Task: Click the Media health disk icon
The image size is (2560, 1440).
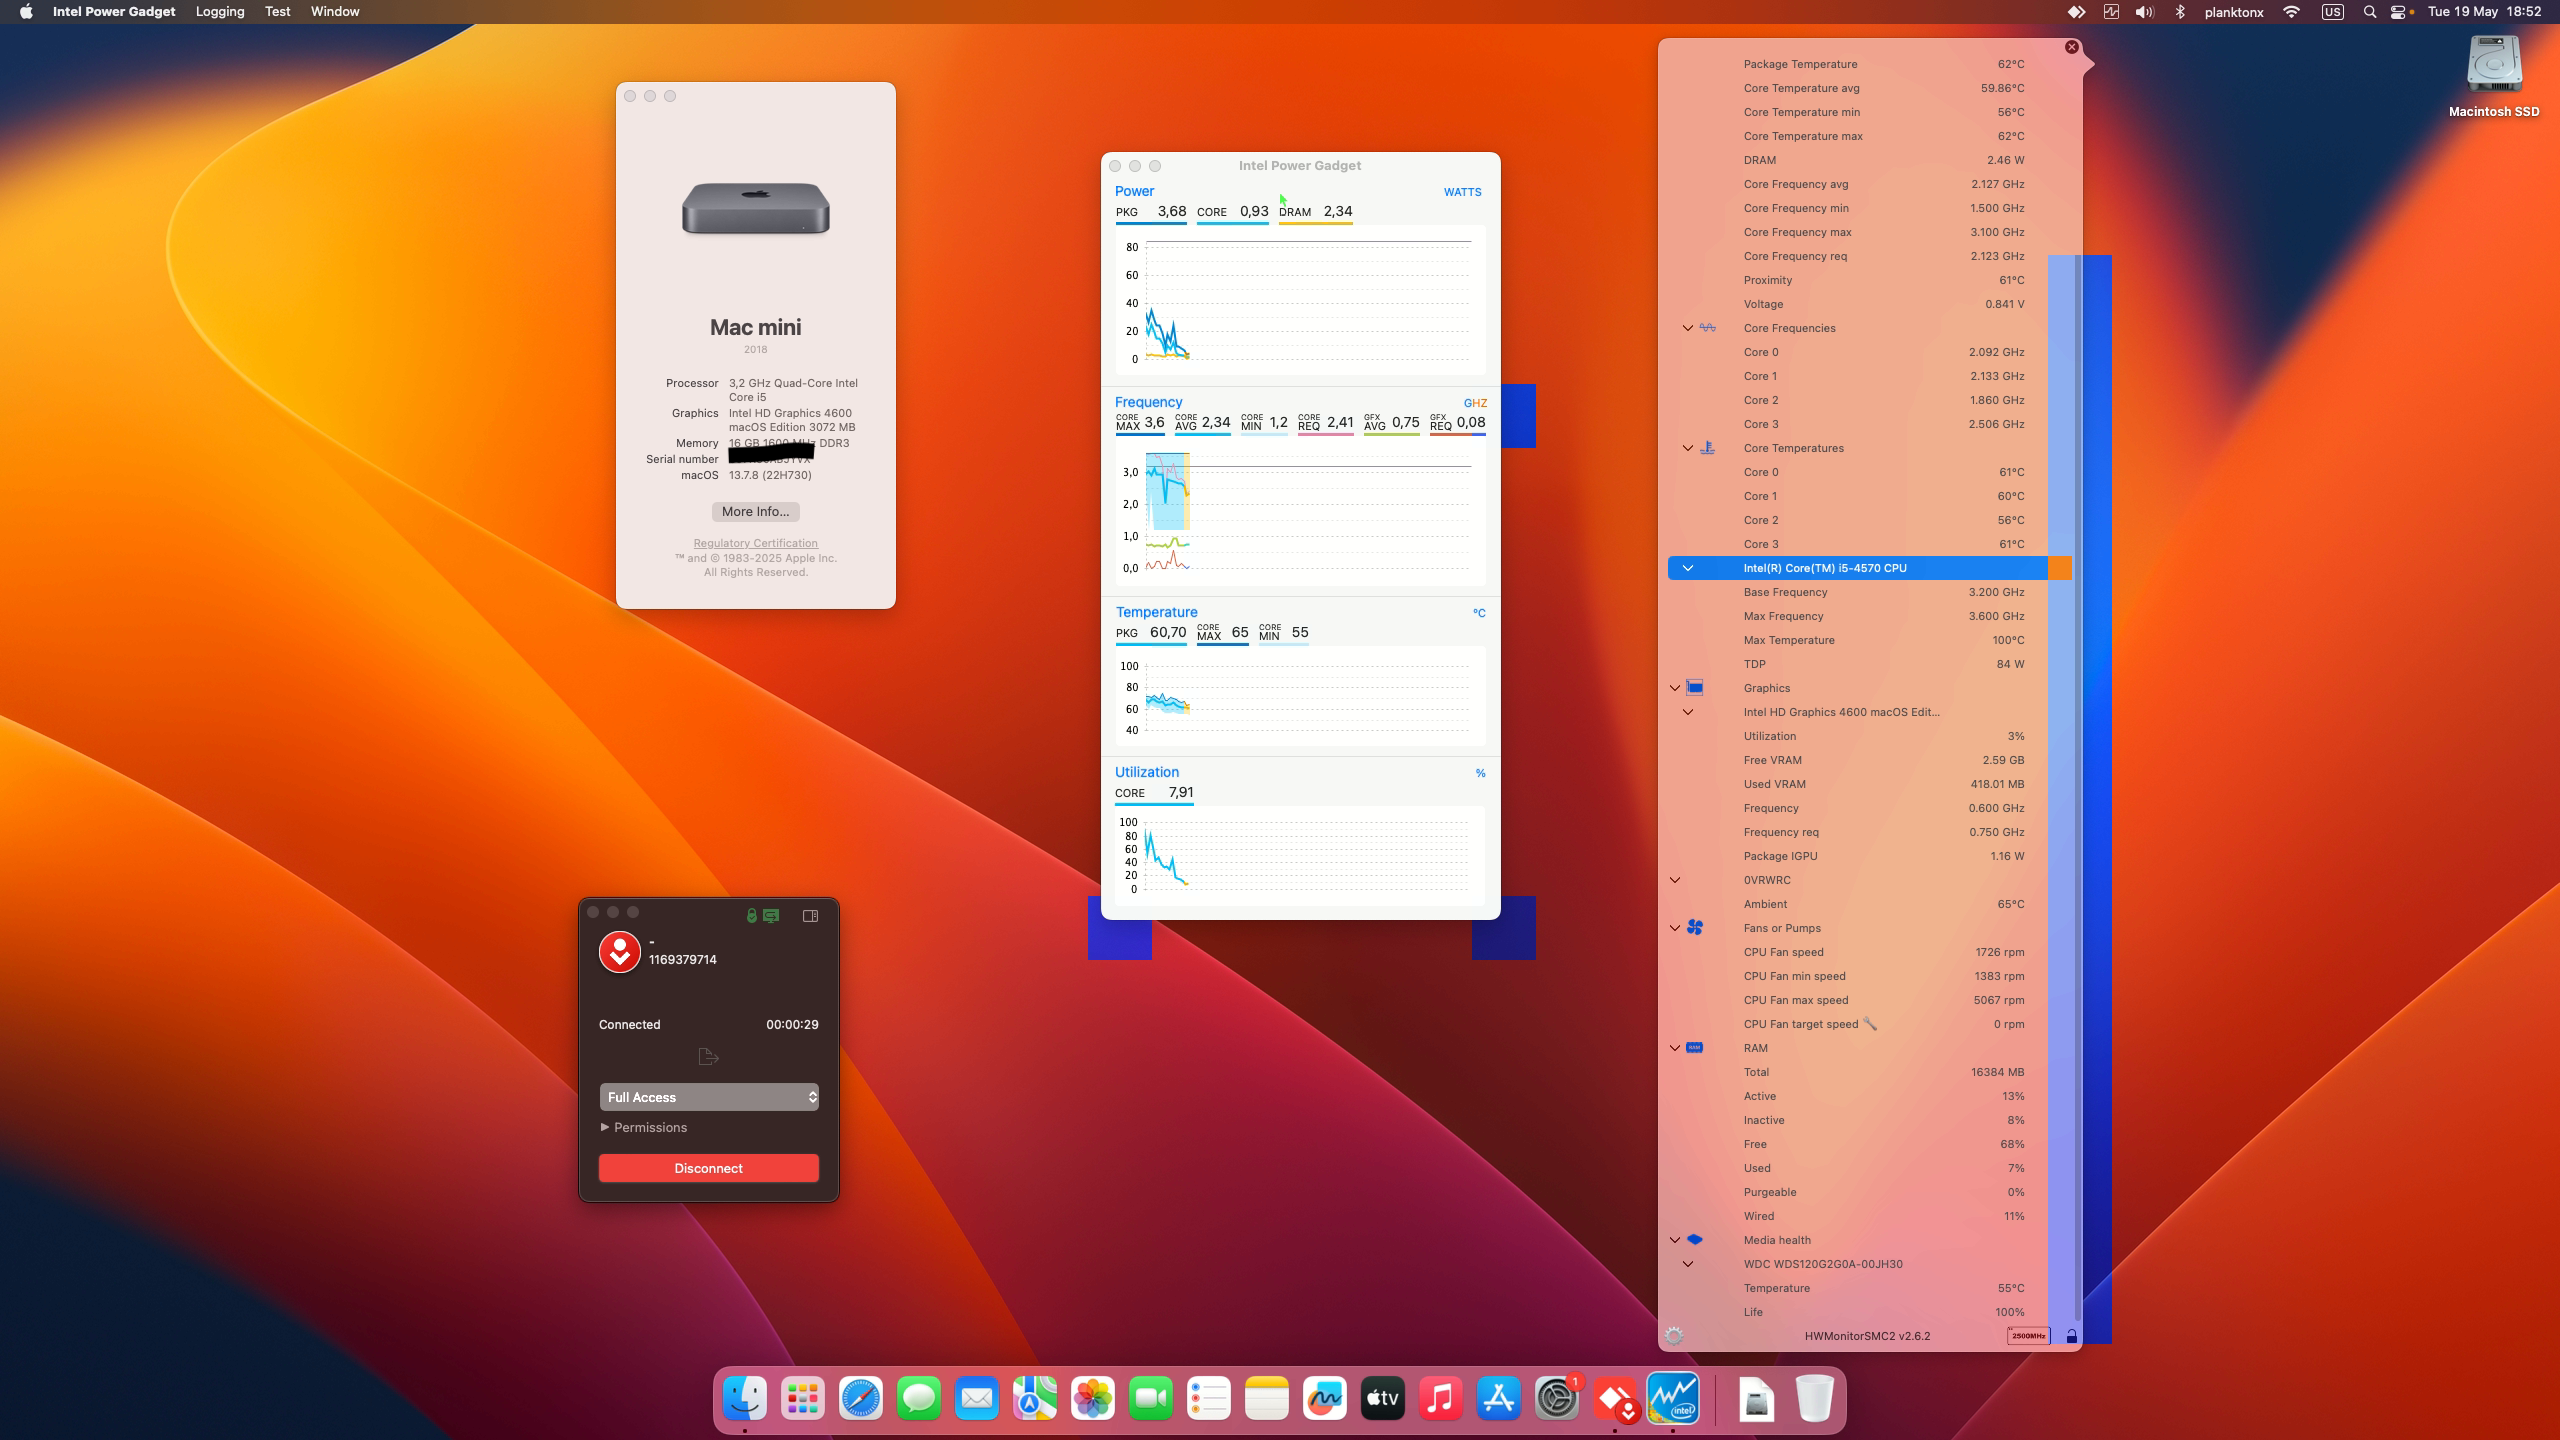Action: 1695,1240
